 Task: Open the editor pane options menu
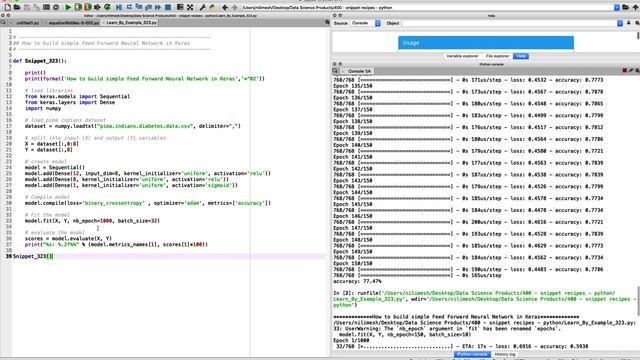(327, 22)
